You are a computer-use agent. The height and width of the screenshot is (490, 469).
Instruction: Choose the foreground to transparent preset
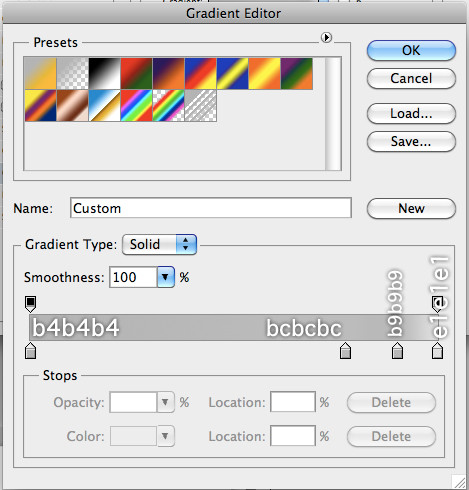[x=72, y=73]
